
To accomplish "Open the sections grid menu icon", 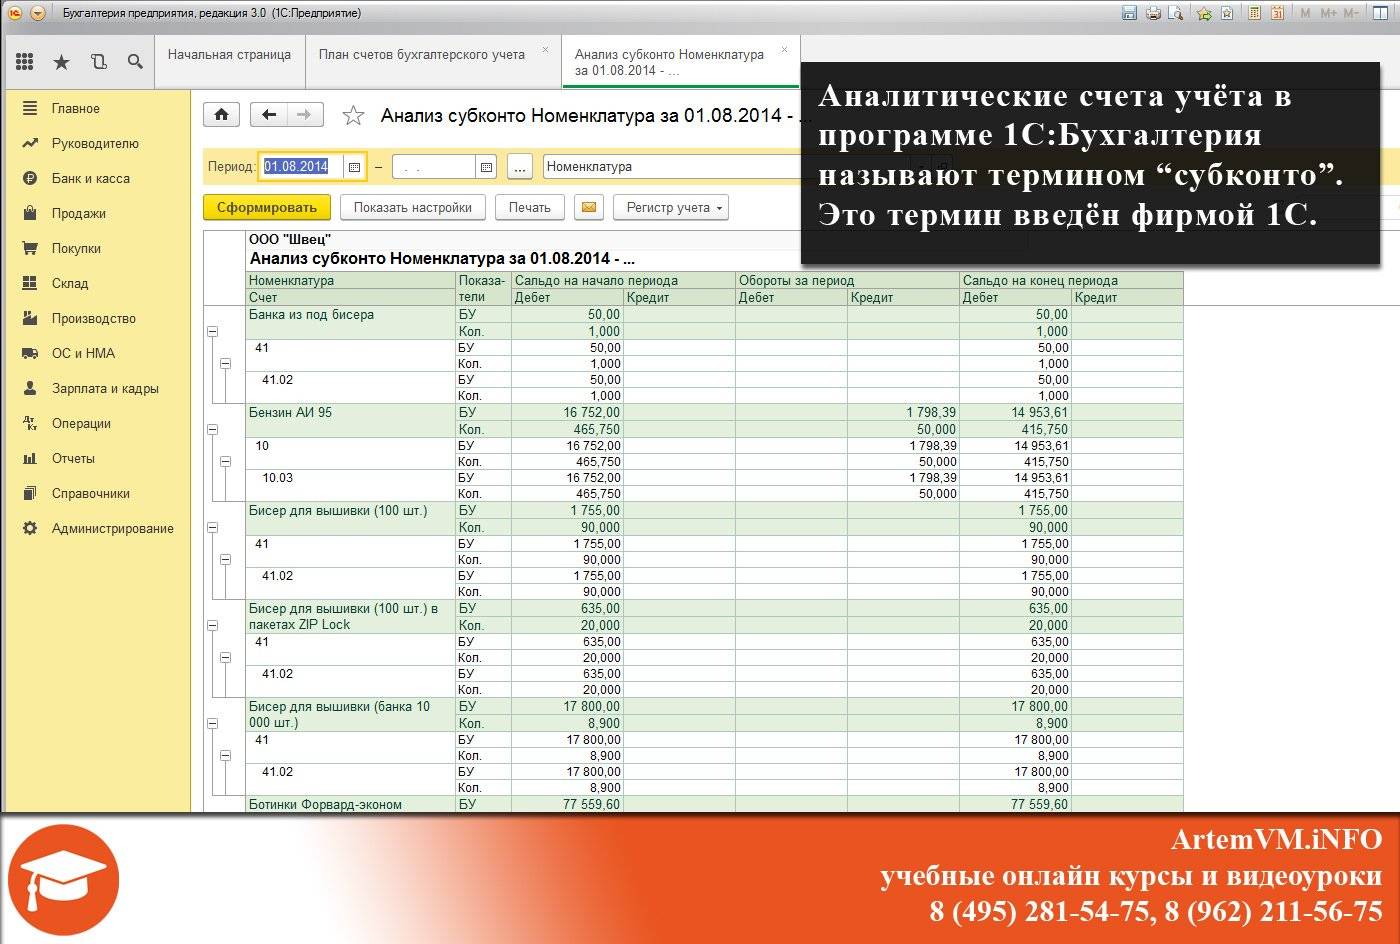I will coord(25,62).
